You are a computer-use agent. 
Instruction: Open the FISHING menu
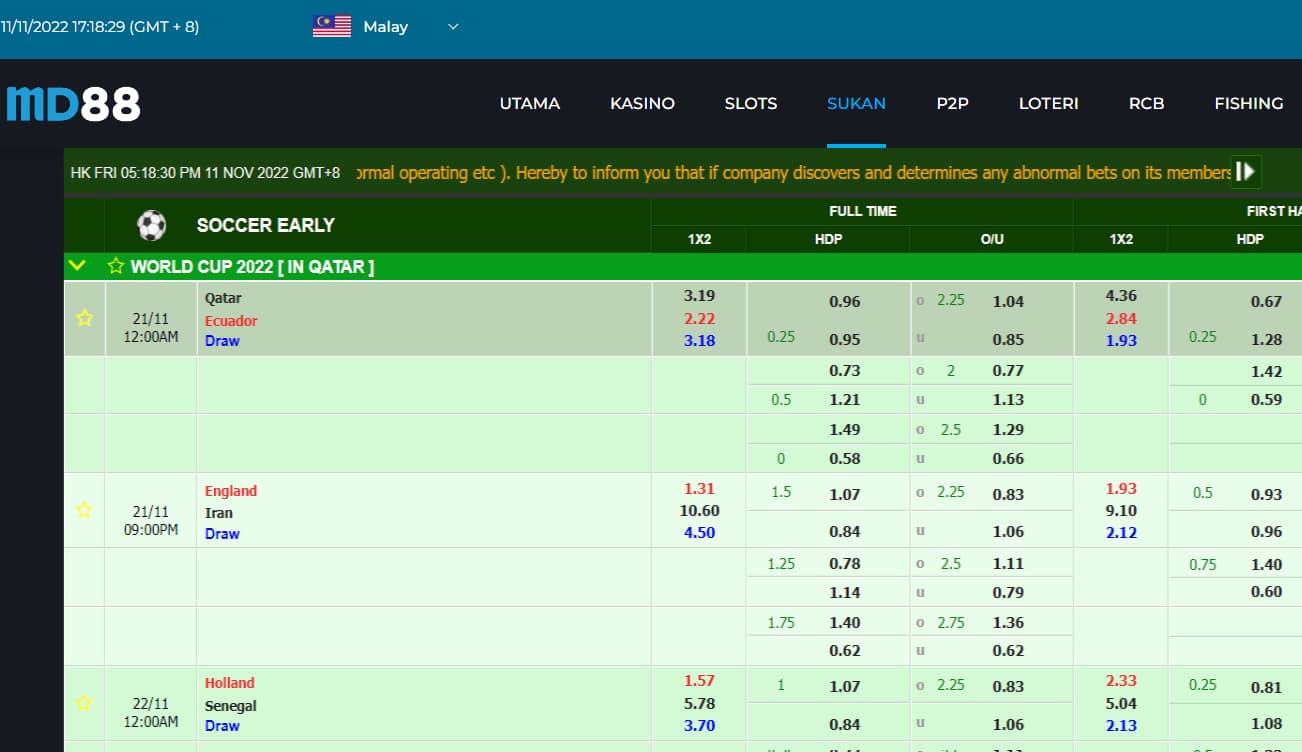(1249, 103)
